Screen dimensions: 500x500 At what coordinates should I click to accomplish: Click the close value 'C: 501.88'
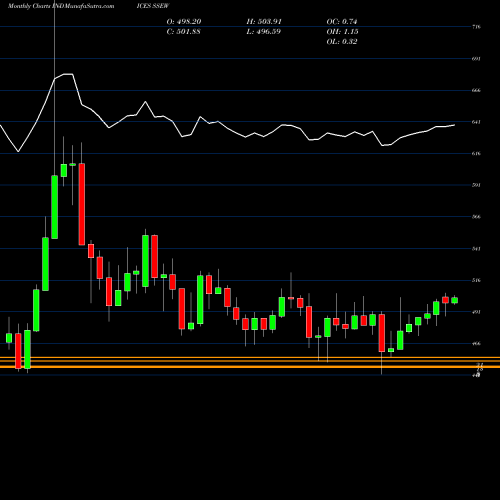click(184, 32)
